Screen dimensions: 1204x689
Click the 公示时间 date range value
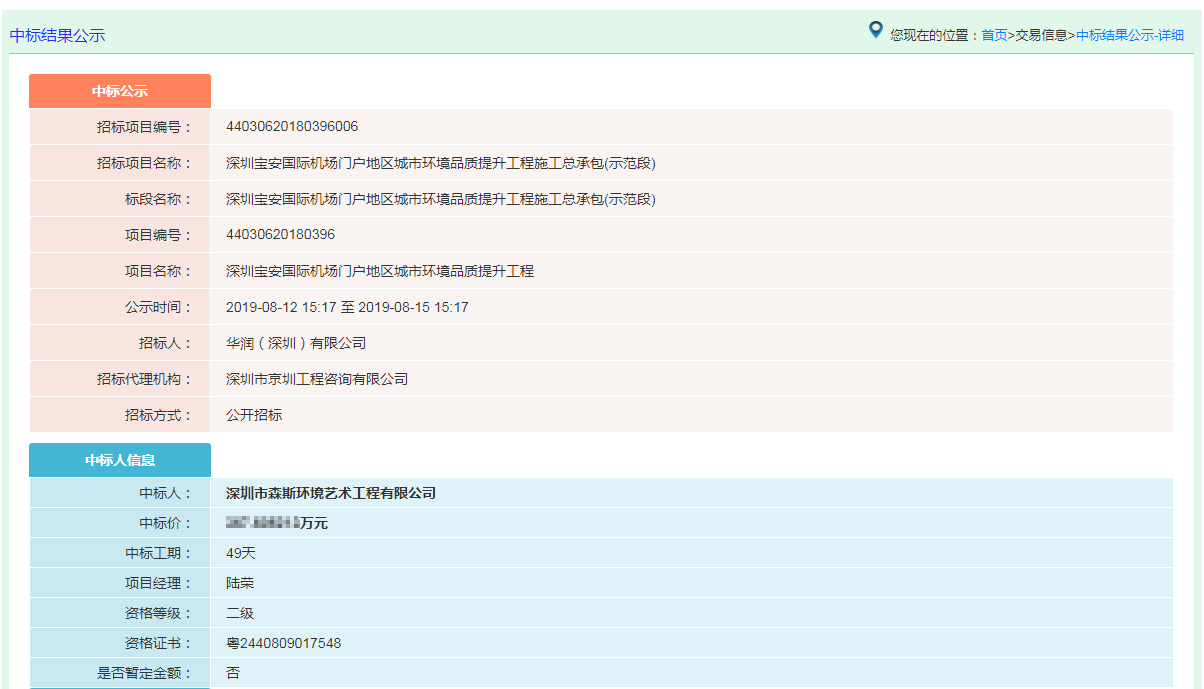point(347,307)
